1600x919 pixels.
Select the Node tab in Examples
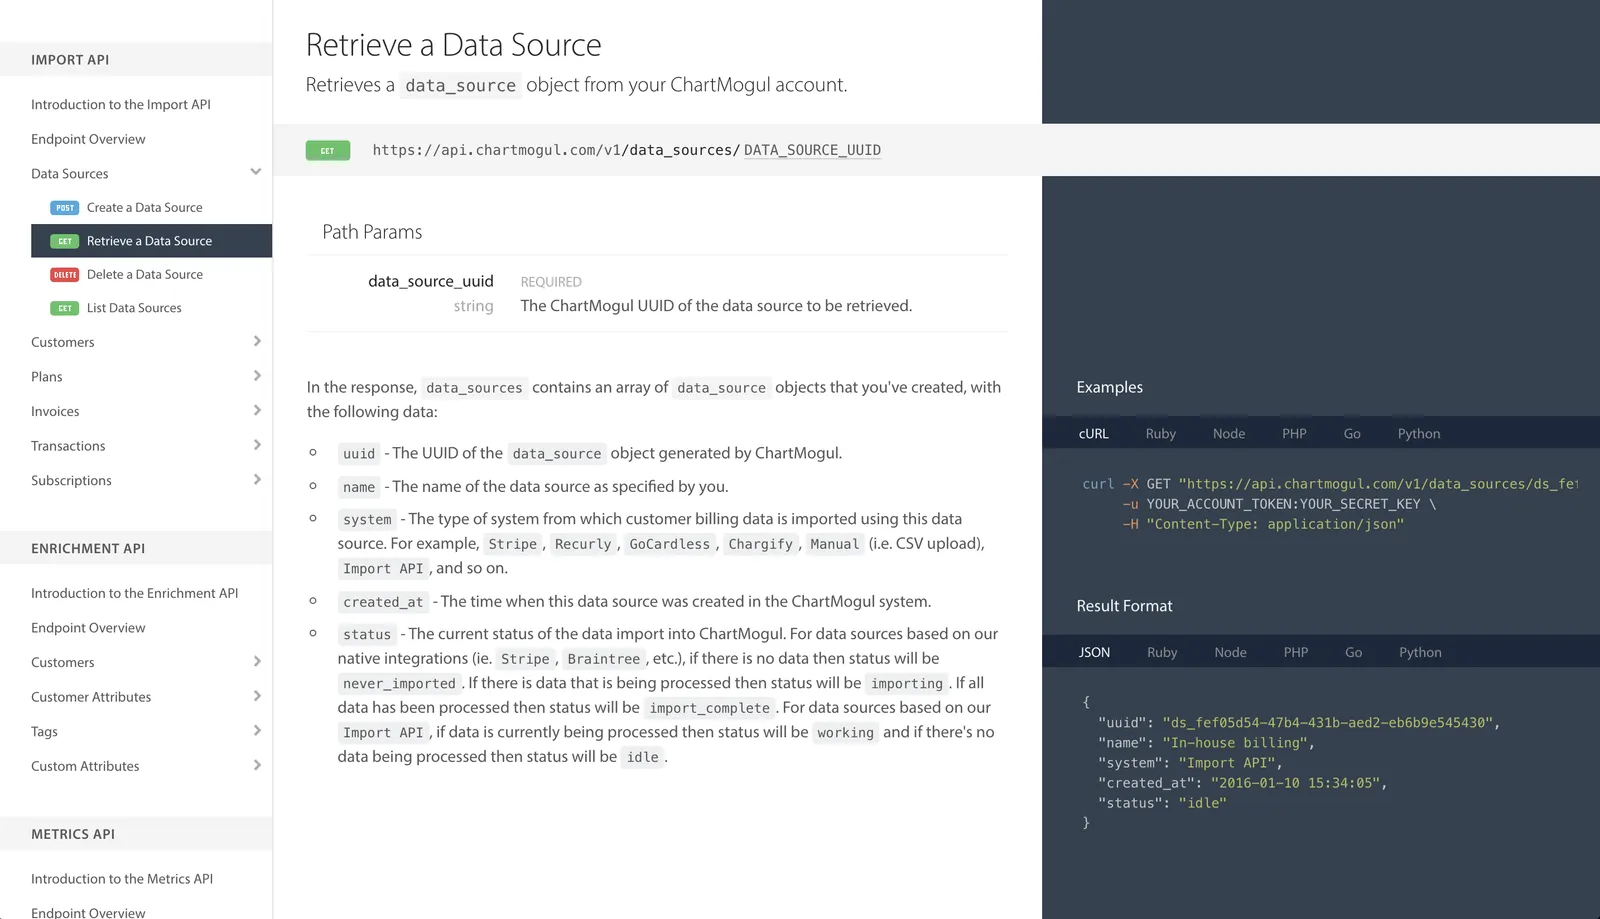1229,434
